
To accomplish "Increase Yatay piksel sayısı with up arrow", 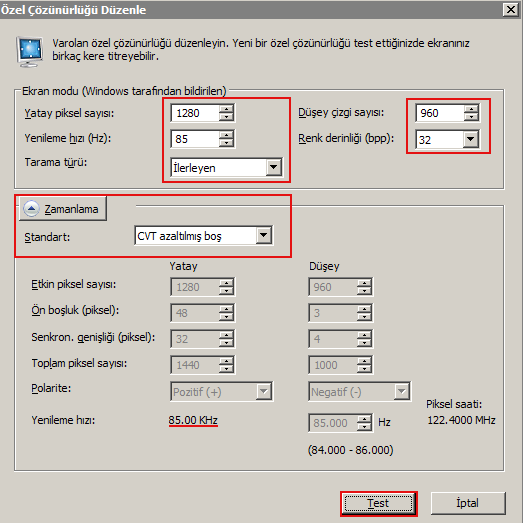I will tap(226, 109).
